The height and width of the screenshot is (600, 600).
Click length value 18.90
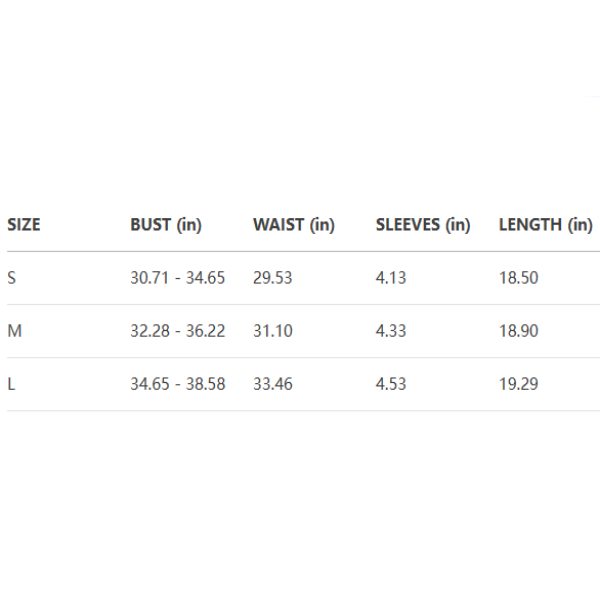click(x=518, y=331)
